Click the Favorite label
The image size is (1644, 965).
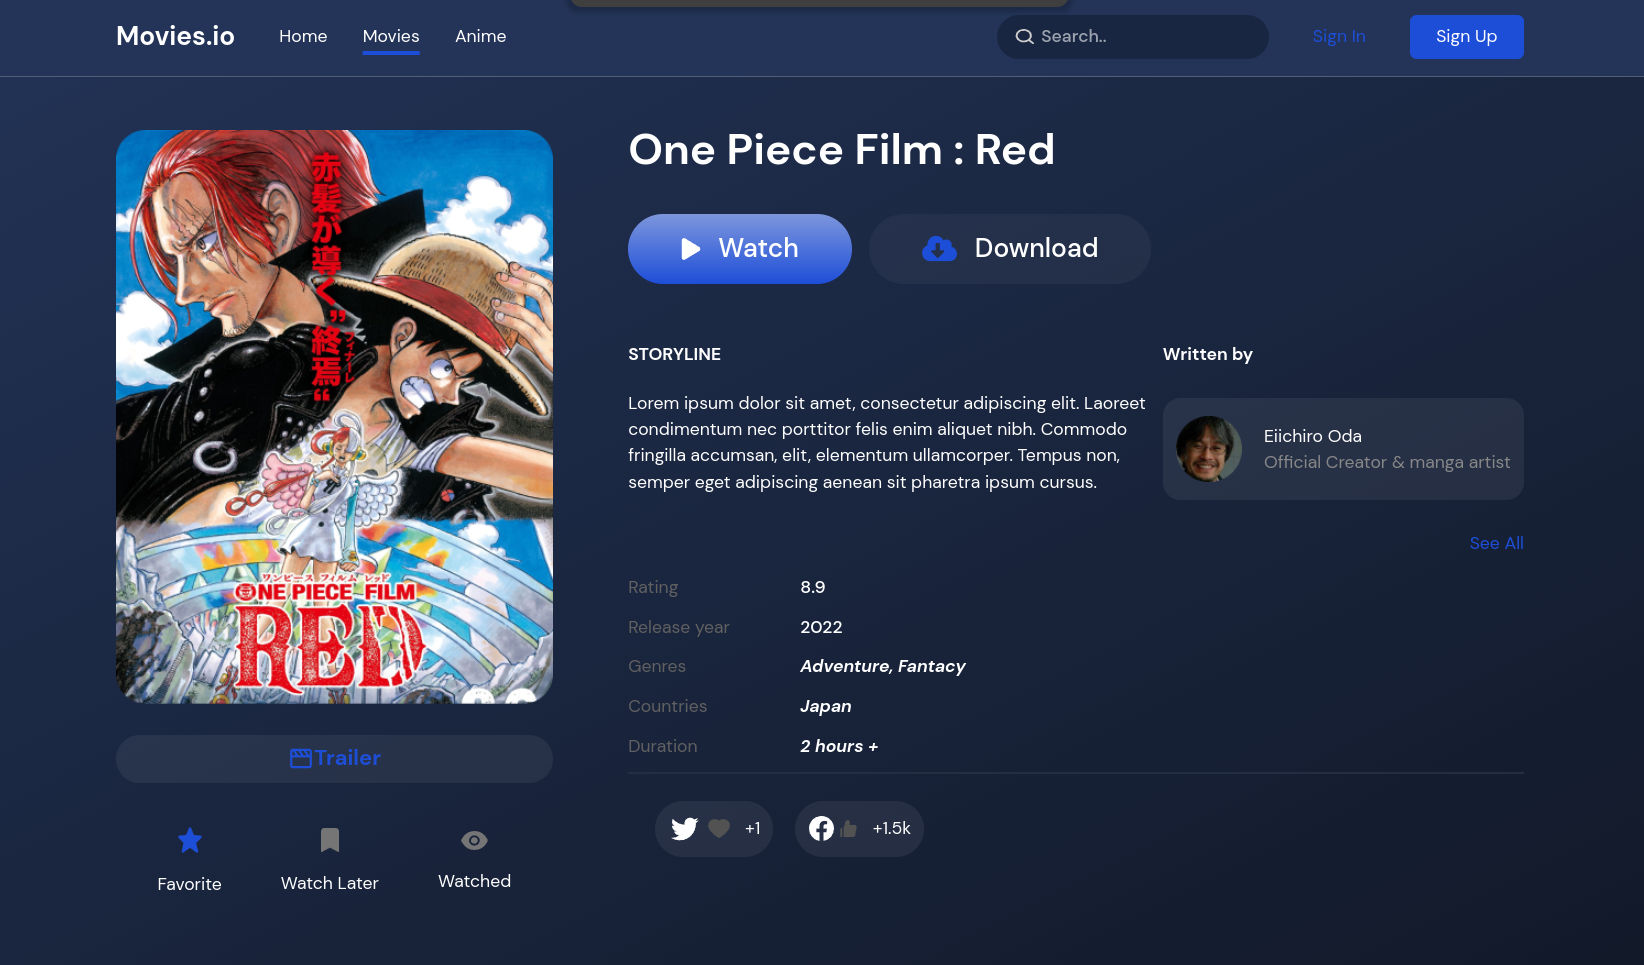point(190,884)
